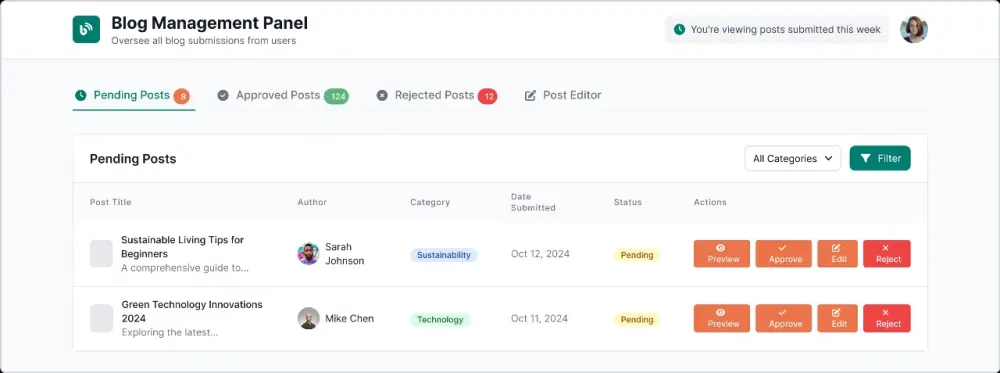Click 'A comprehensive guide to...' excerpt
The height and width of the screenshot is (373, 1000).
point(185,268)
